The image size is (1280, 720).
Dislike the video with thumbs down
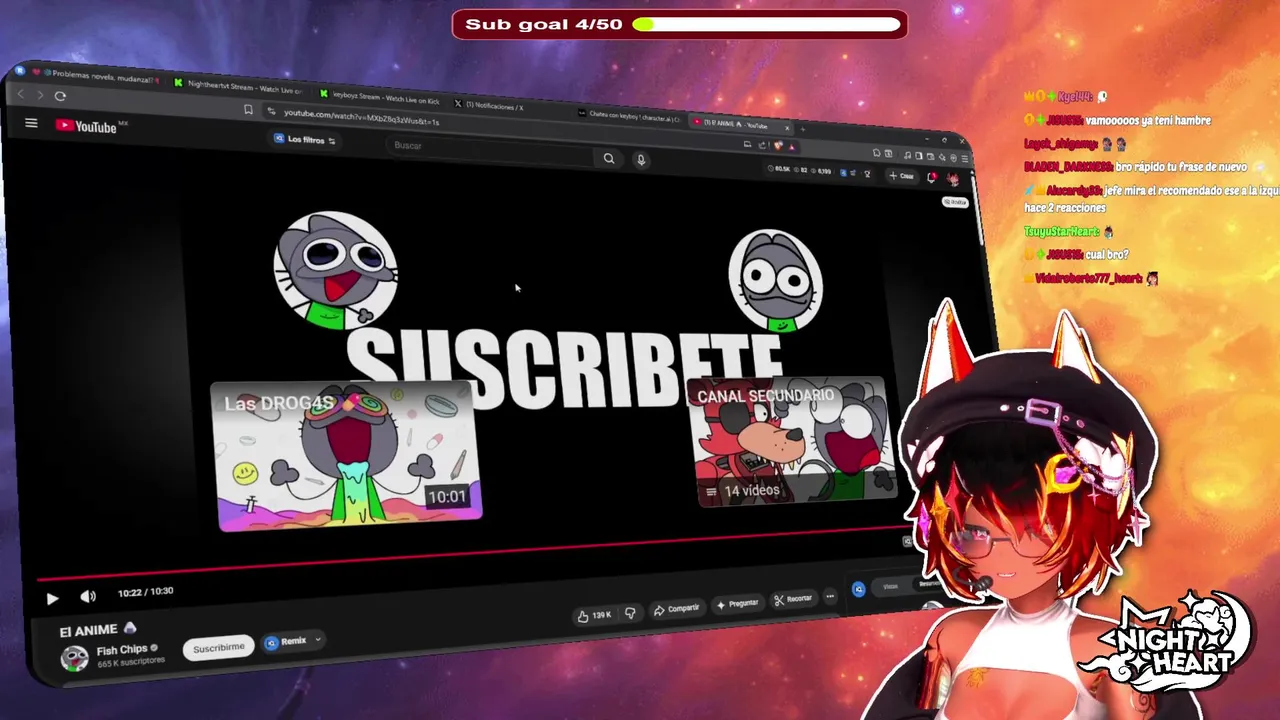click(630, 613)
